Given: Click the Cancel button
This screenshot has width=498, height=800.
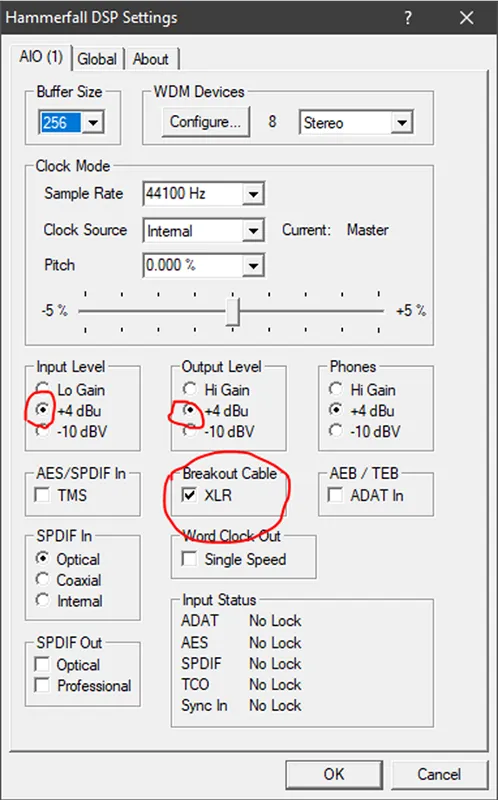Looking at the screenshot, I should 439,774.
